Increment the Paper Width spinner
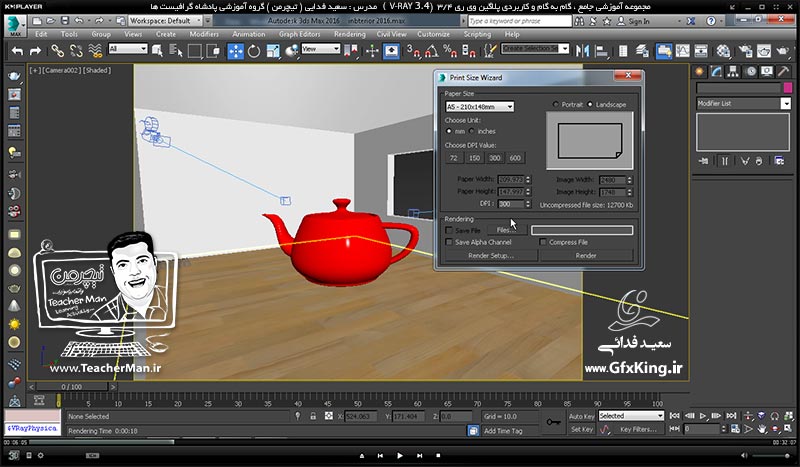 (528, 177)
